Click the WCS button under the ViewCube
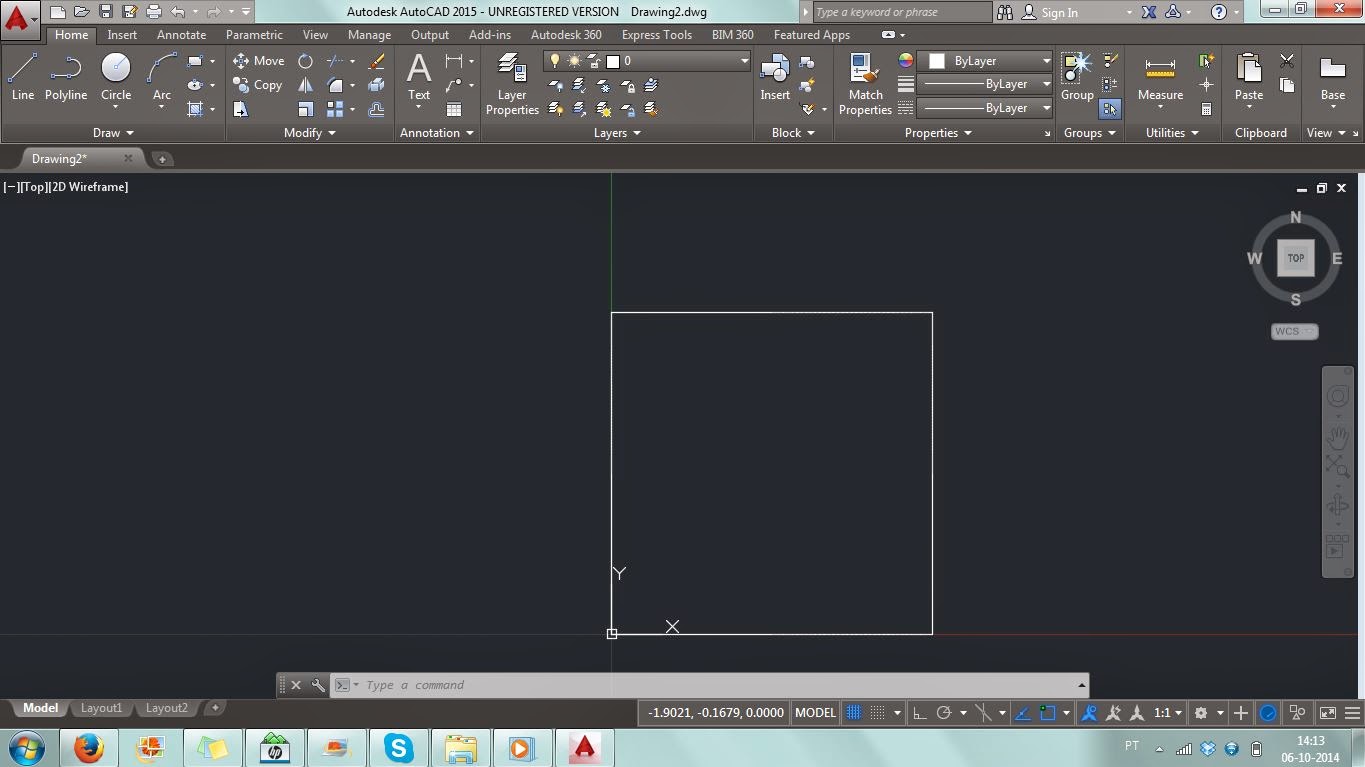Image resolution: width=1365 pixels, height=767 pixels. pos(1295,331)
